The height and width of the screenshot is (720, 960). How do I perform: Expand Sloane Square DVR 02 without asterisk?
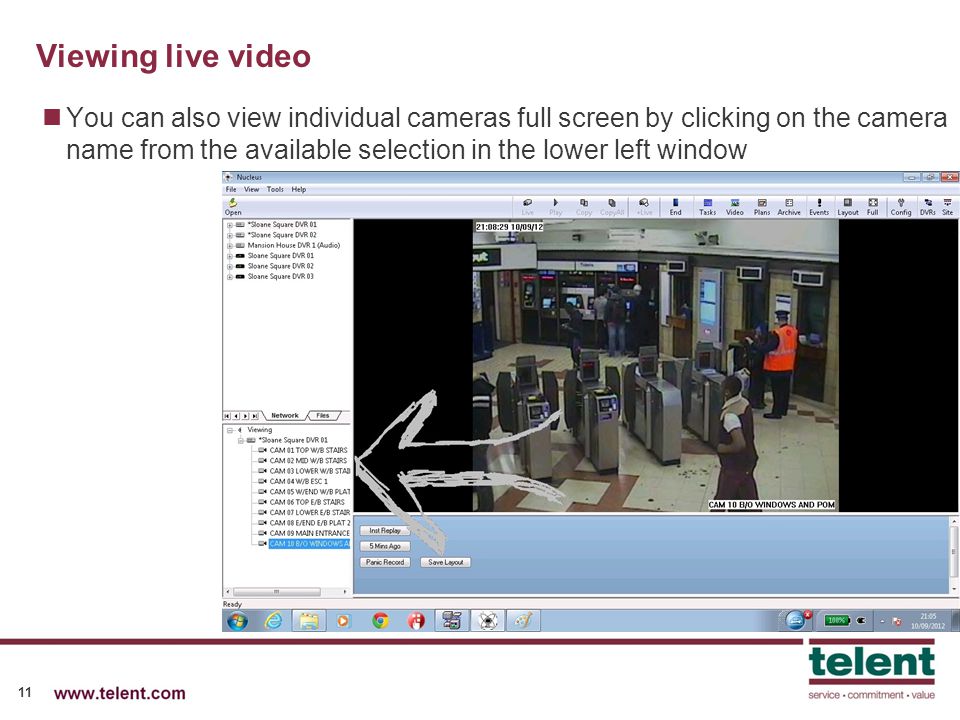pyautogui.click(x=230, y=266)
